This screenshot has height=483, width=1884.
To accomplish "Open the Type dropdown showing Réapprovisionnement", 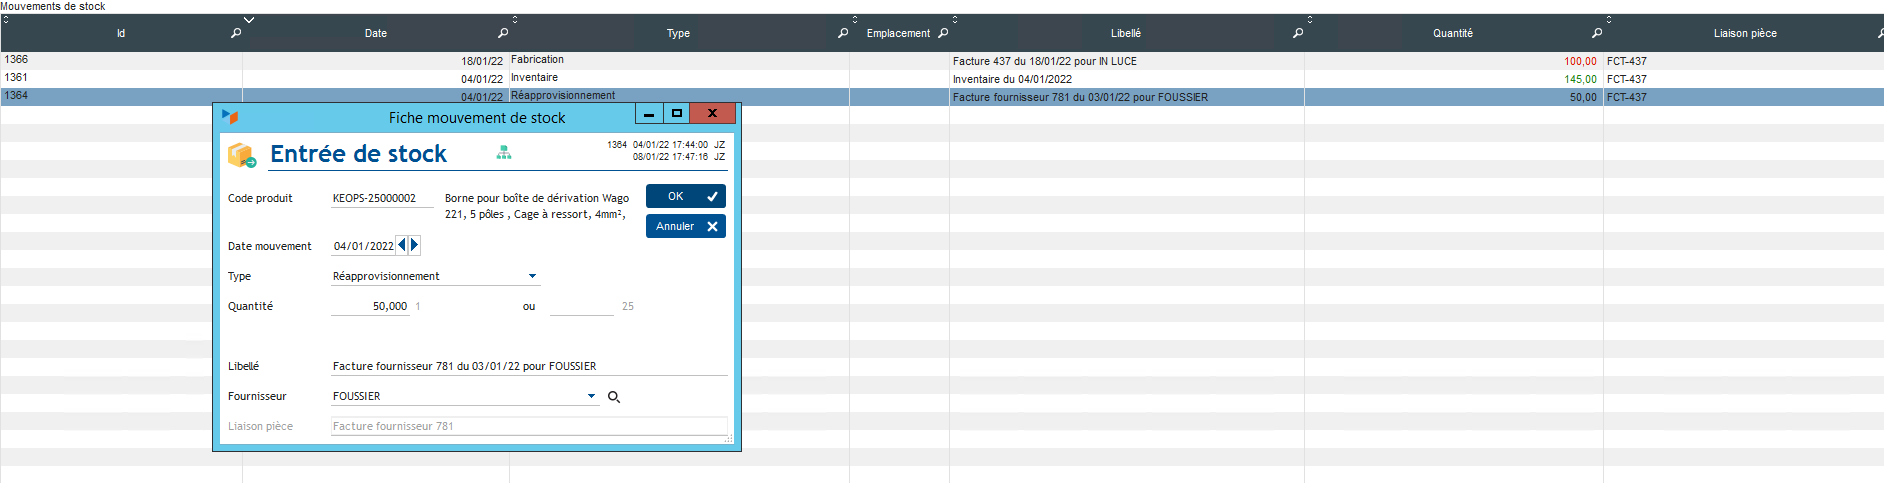I will (x=532, y=276).
